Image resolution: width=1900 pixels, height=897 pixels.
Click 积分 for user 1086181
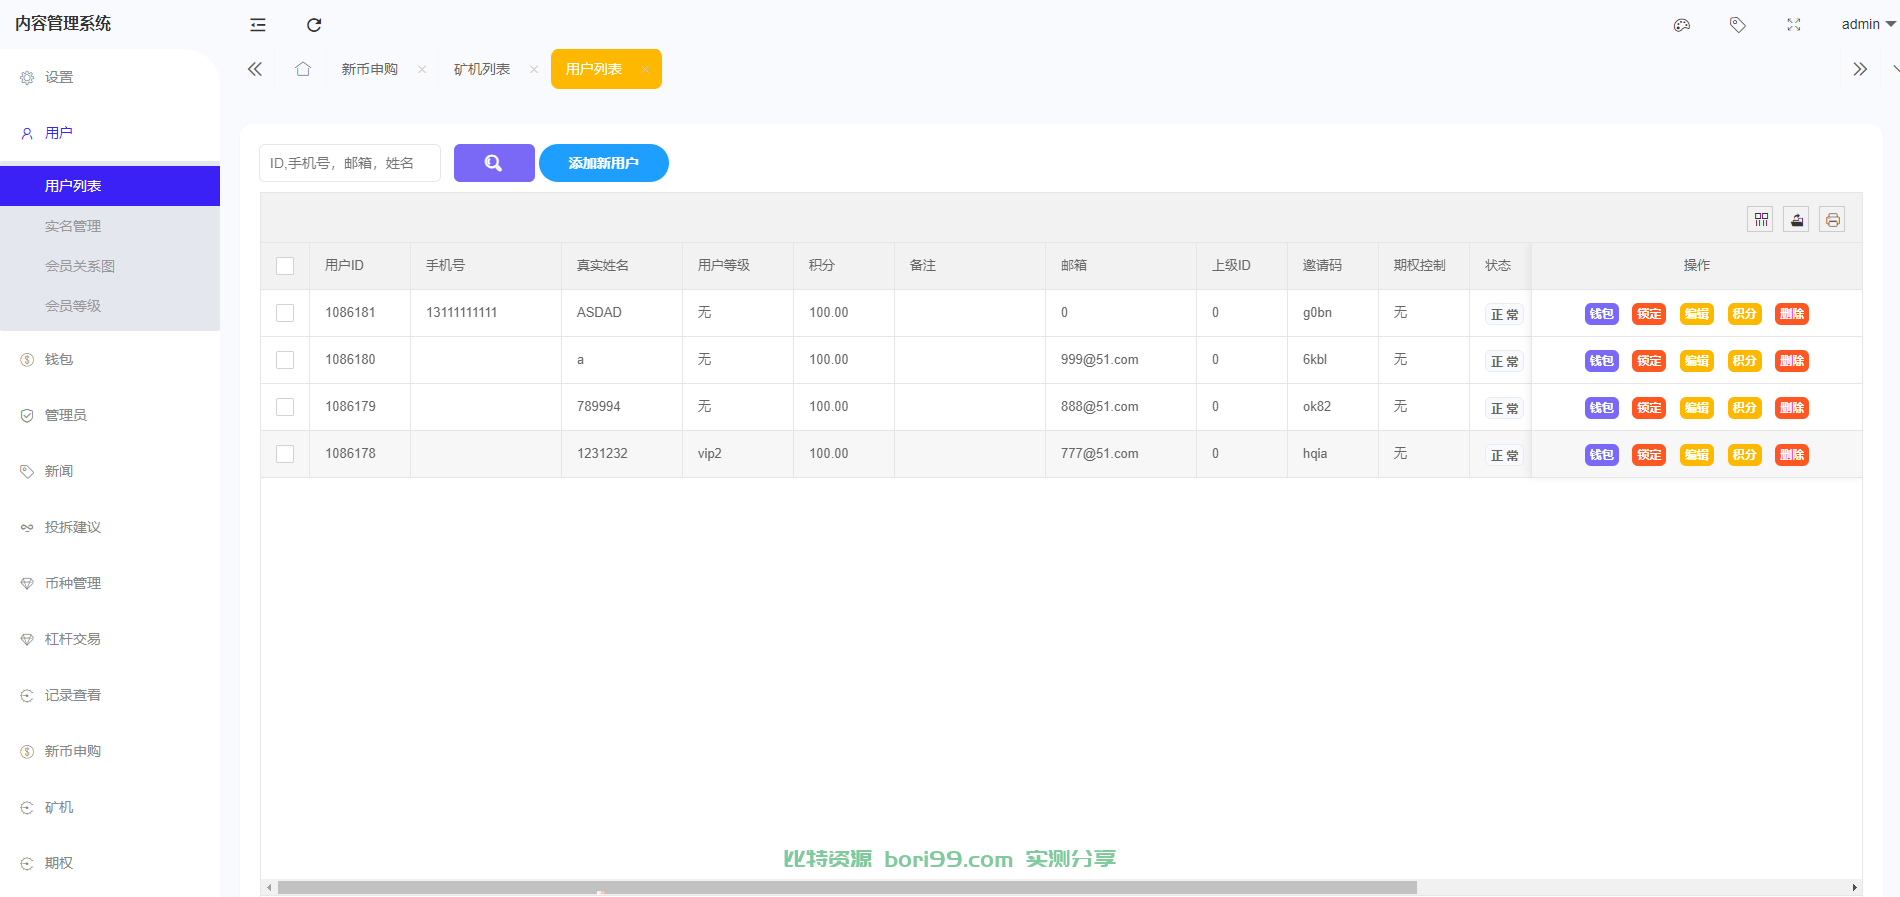click(x=1745, y=314)
